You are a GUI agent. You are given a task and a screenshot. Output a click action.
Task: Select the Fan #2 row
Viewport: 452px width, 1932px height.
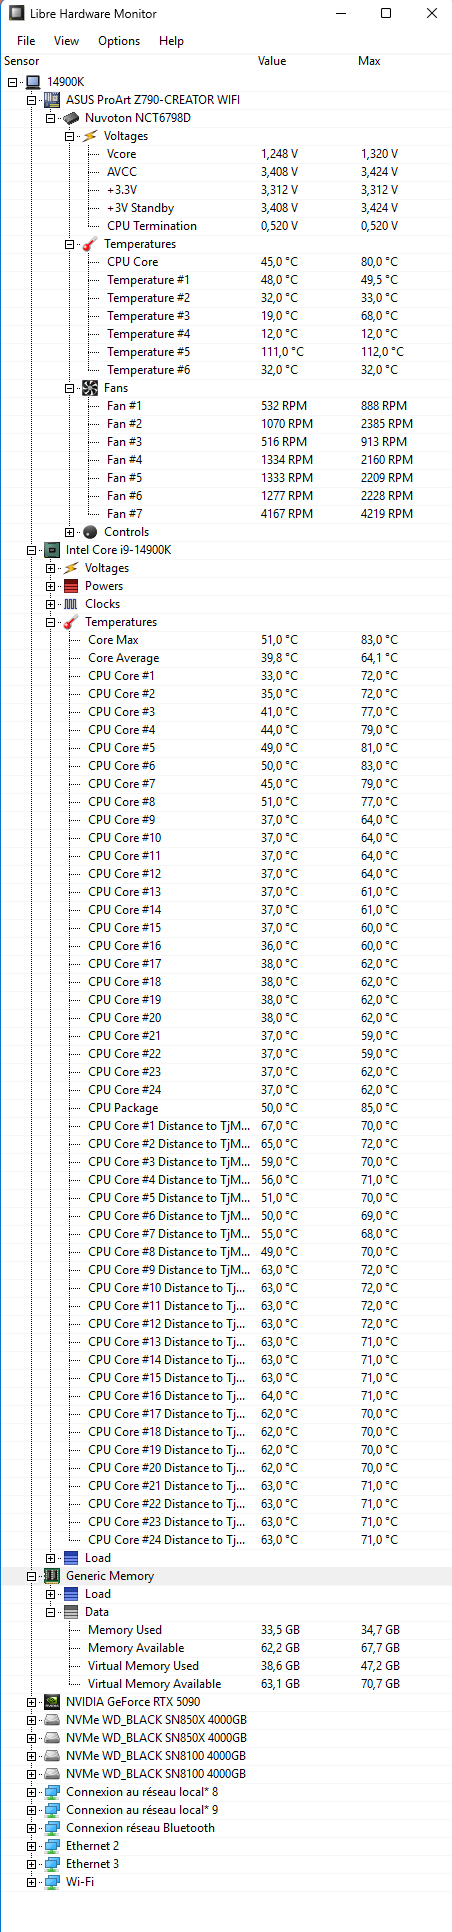226,424
